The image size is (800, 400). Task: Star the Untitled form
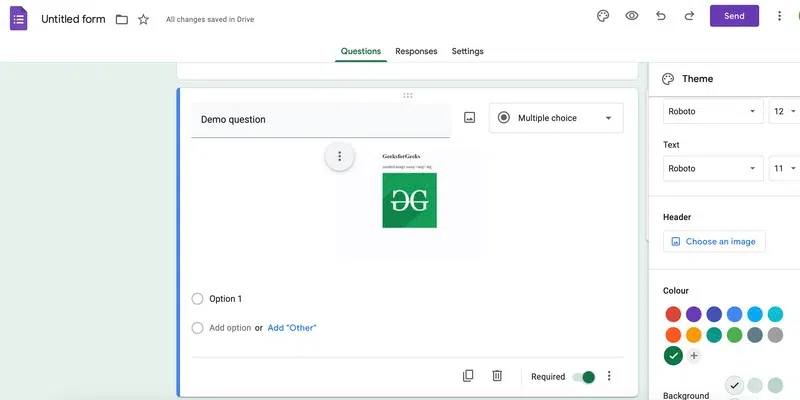[x=143, y=19]
